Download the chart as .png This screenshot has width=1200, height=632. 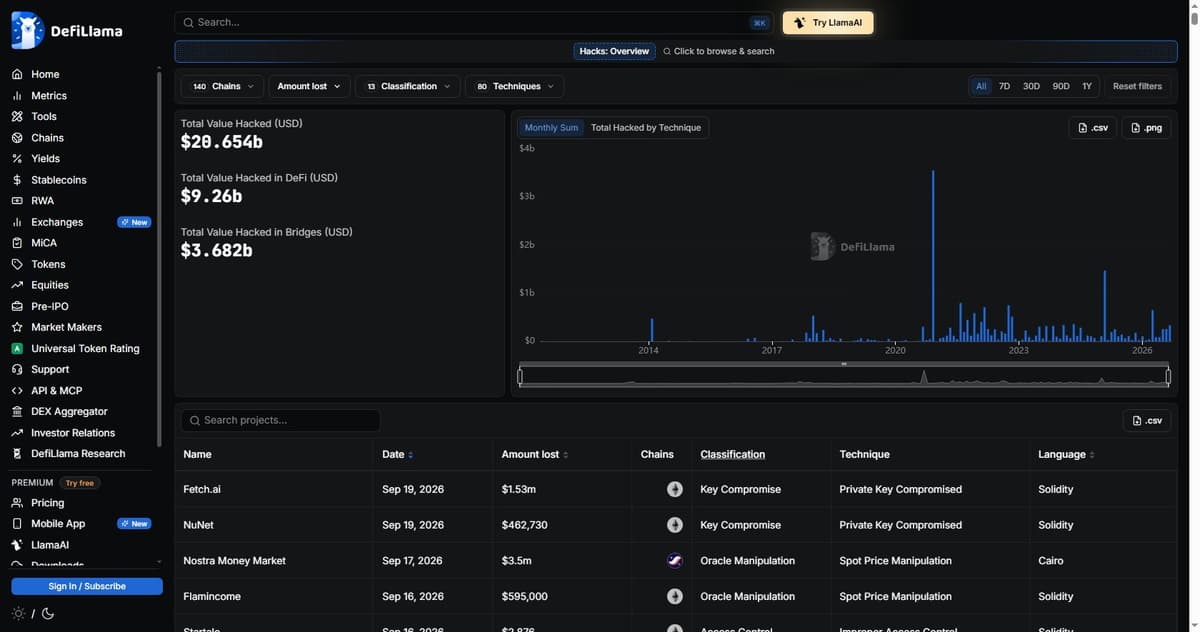point(1146,128)
